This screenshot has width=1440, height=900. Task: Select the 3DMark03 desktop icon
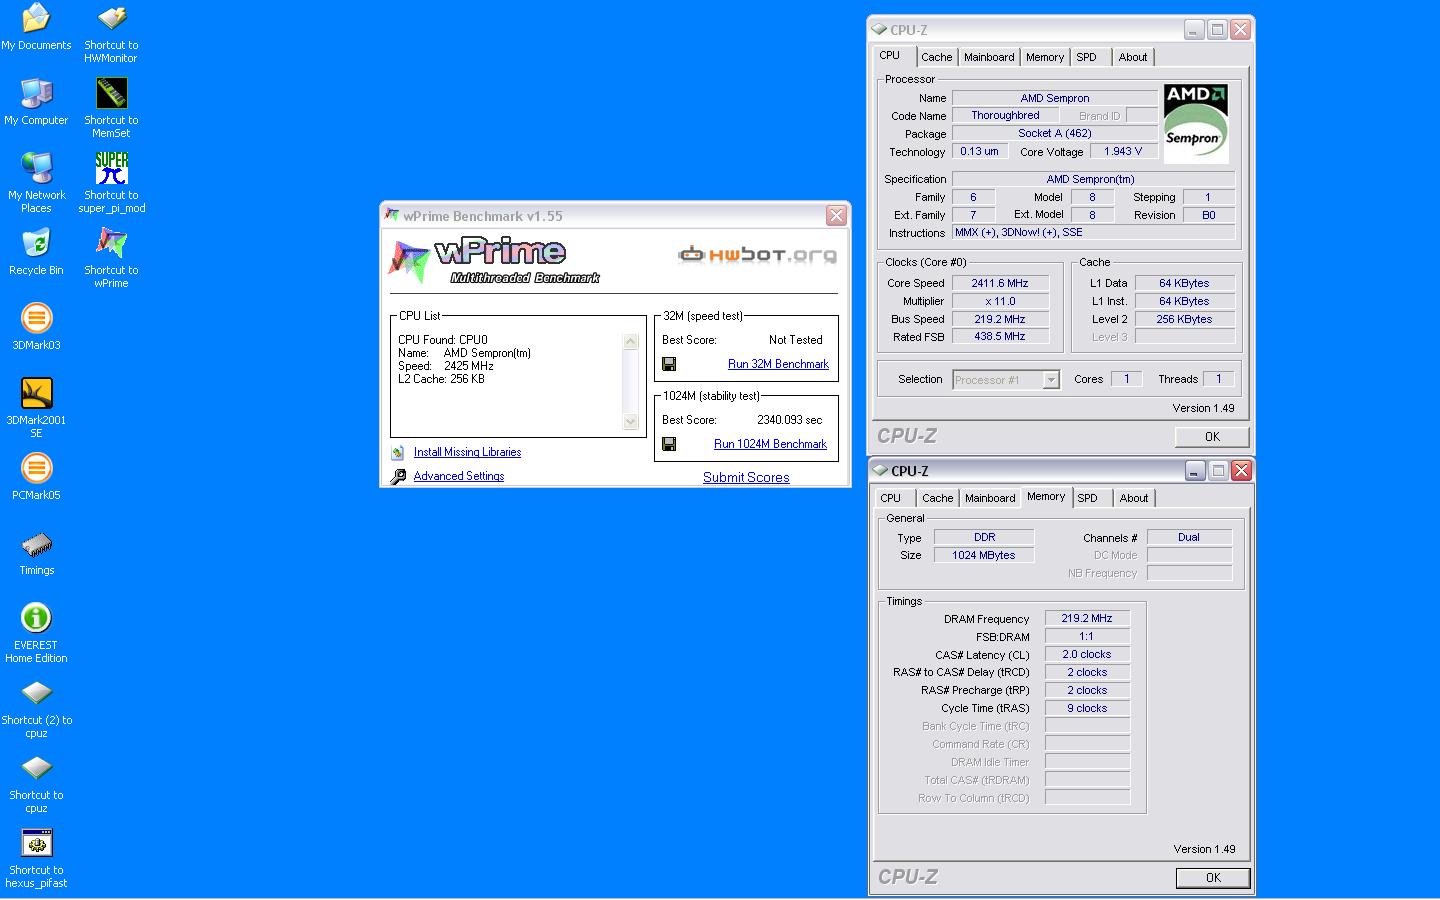[36, 327]
